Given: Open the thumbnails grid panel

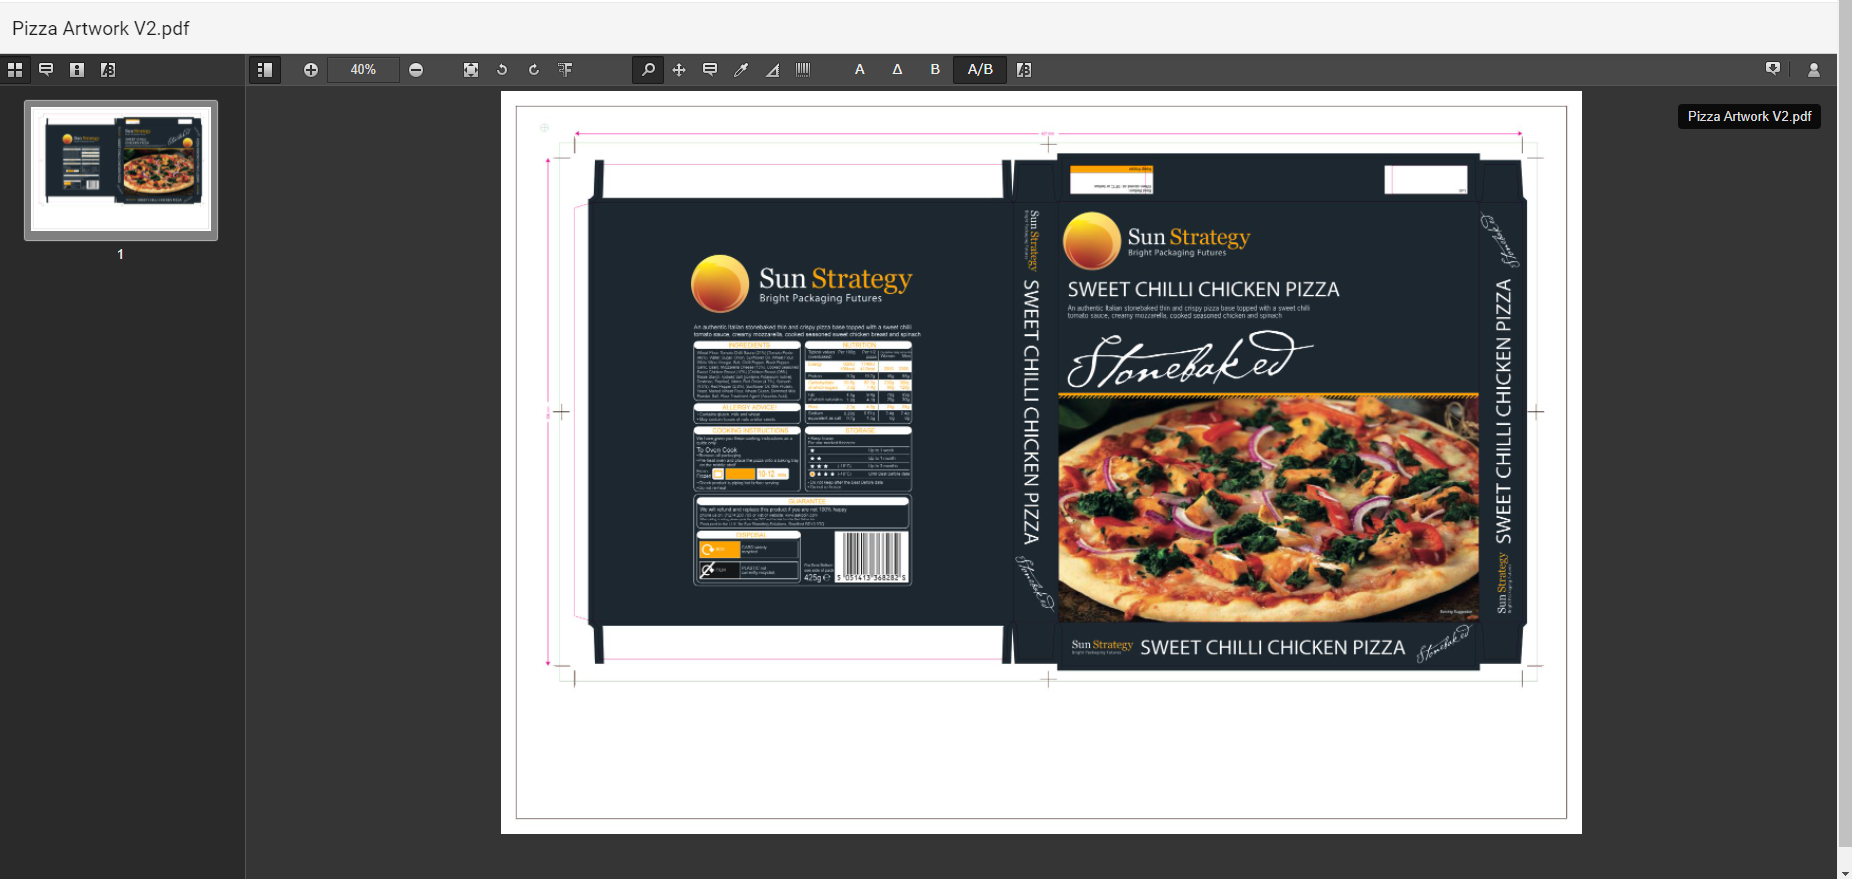Looking at the screenshot, I should [15, 70].
